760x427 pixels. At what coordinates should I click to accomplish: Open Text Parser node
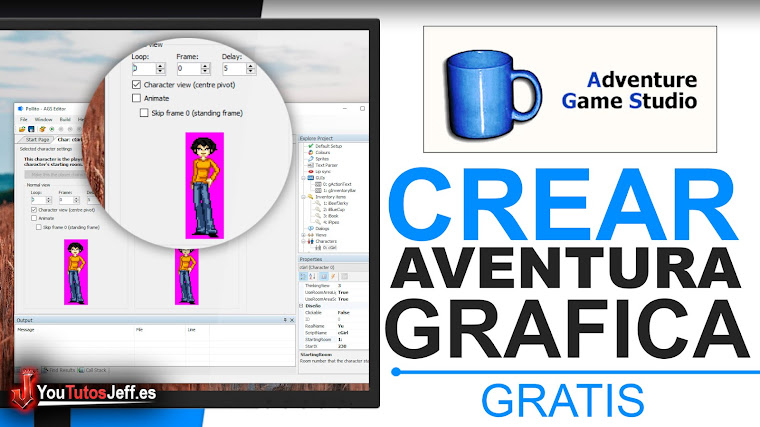[x=327, y=165]
